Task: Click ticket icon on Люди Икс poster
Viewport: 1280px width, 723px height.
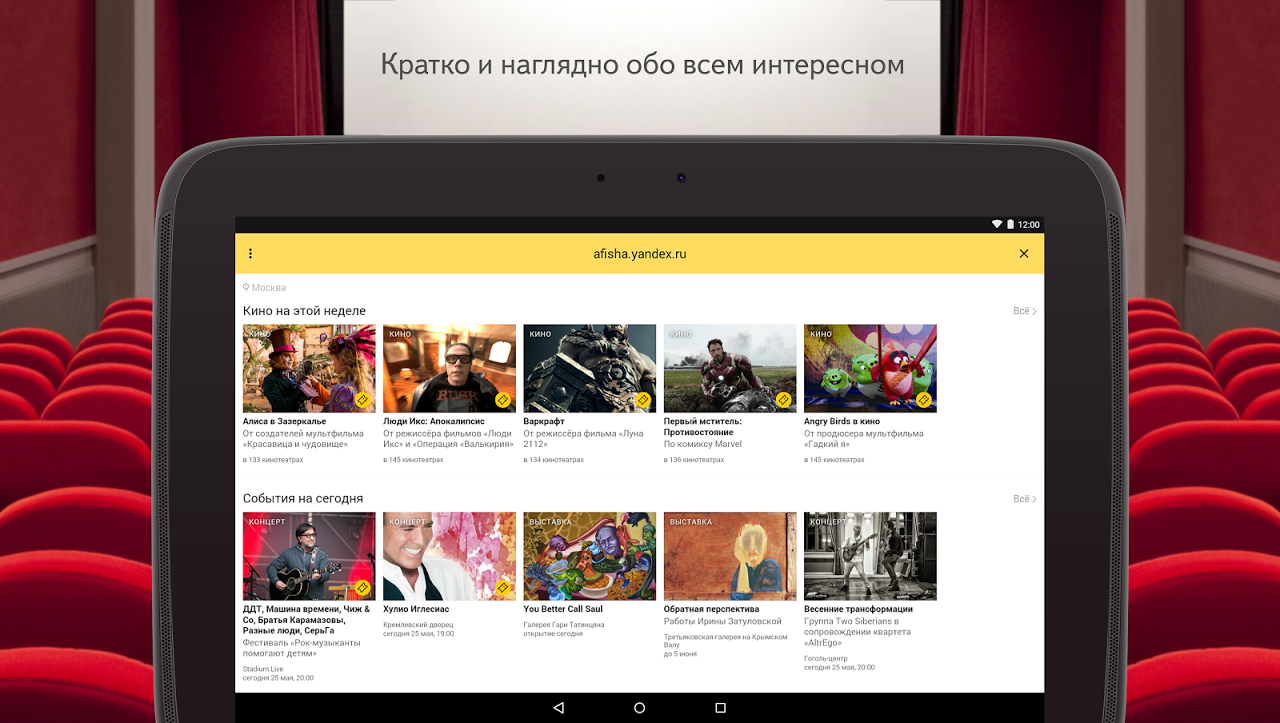Action: [503, 399]
